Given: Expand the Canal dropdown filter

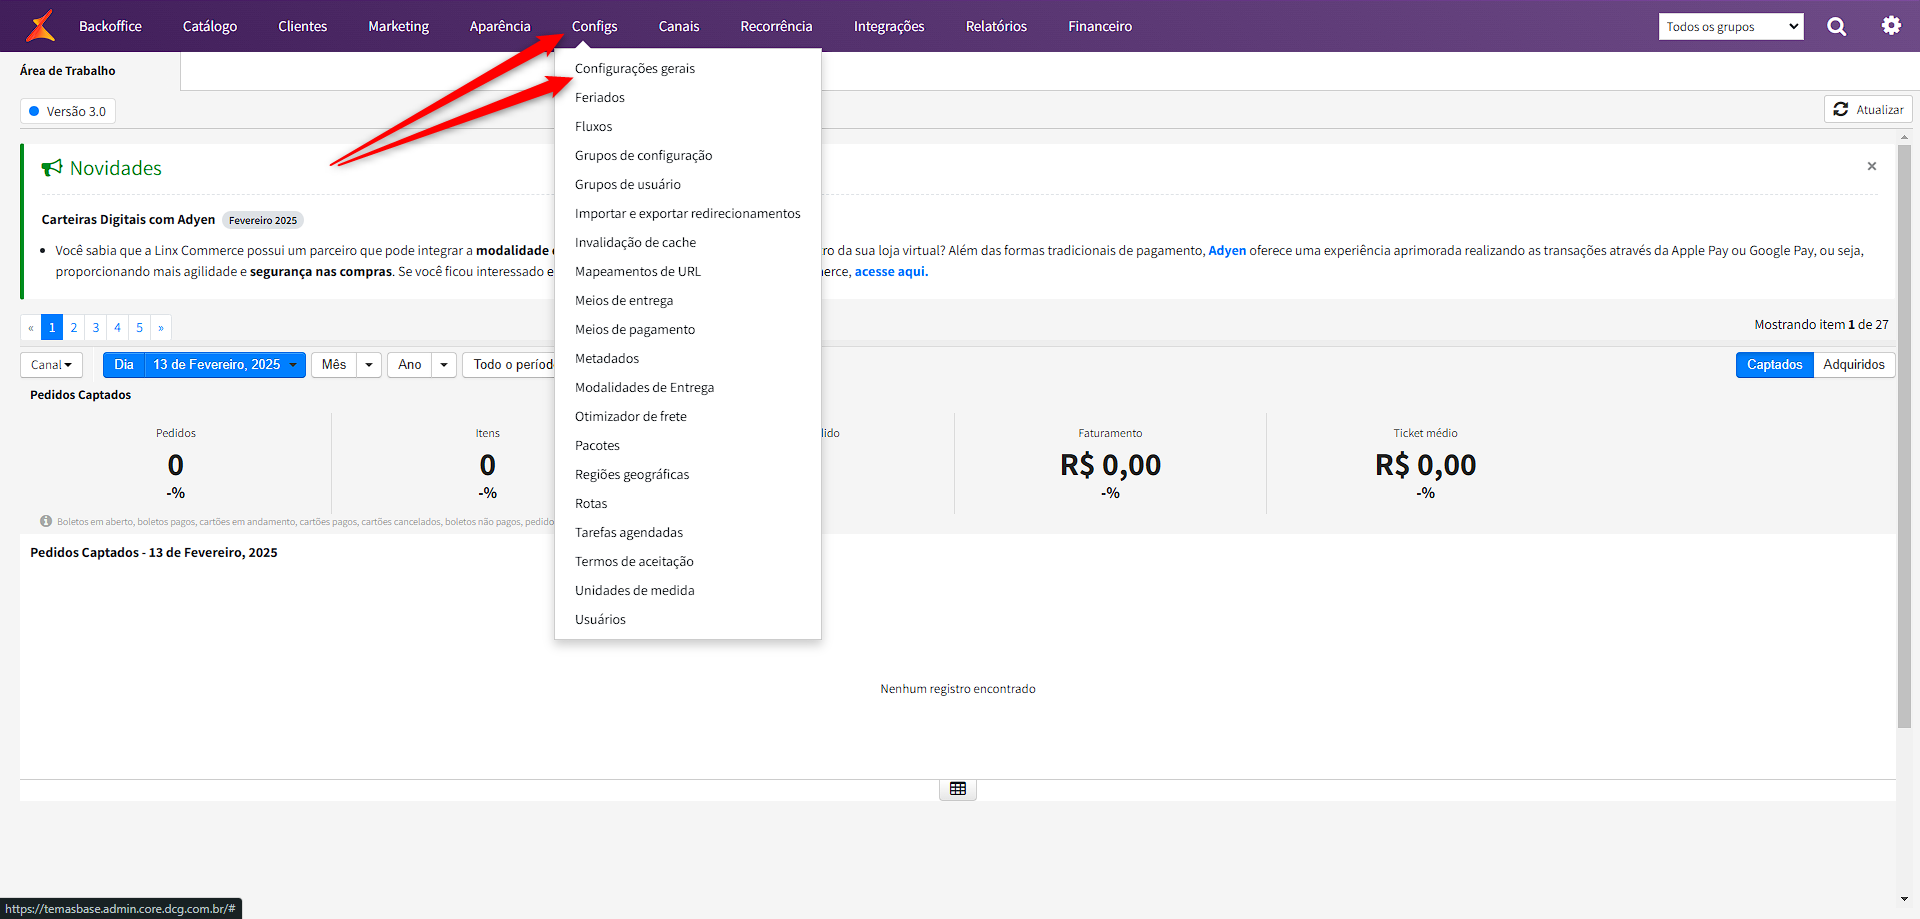Looking at the screenshot, I should [51, 365].
